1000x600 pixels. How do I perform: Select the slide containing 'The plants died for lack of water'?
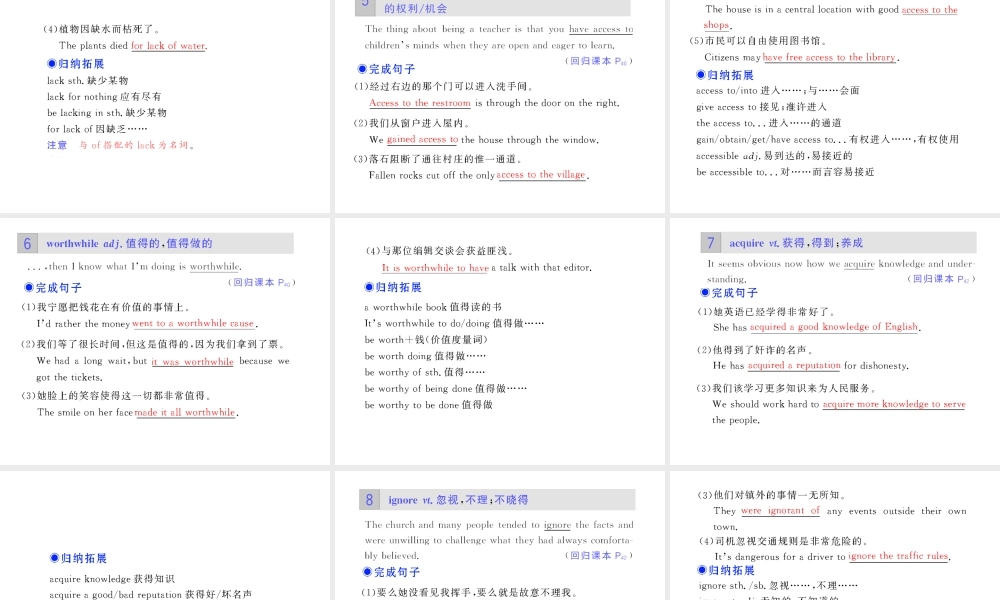tap(165, 106)
